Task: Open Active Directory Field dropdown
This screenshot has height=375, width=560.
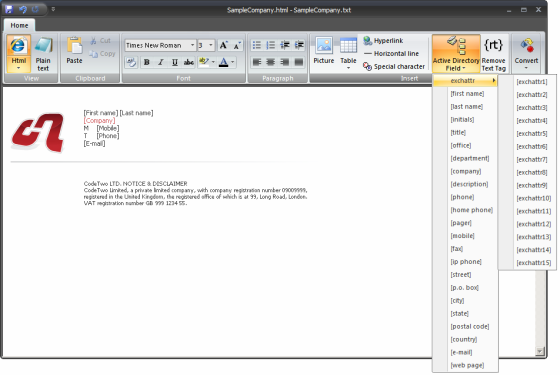Action: (456, 54)
